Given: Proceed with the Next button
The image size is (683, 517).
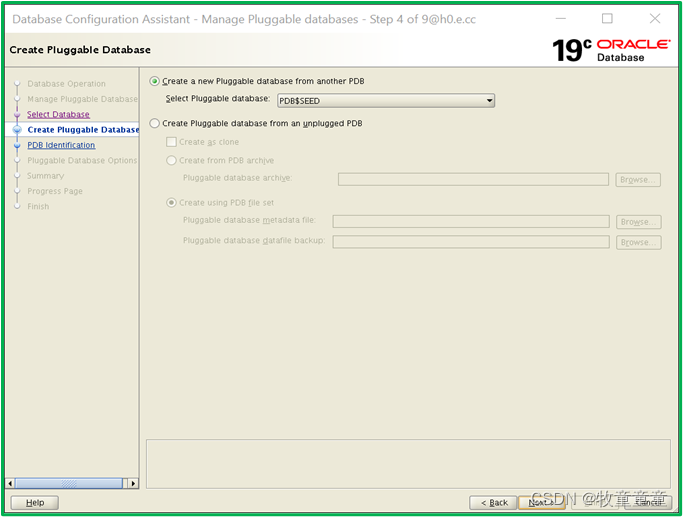Looking at the screenshot, I should click(541, 503).
